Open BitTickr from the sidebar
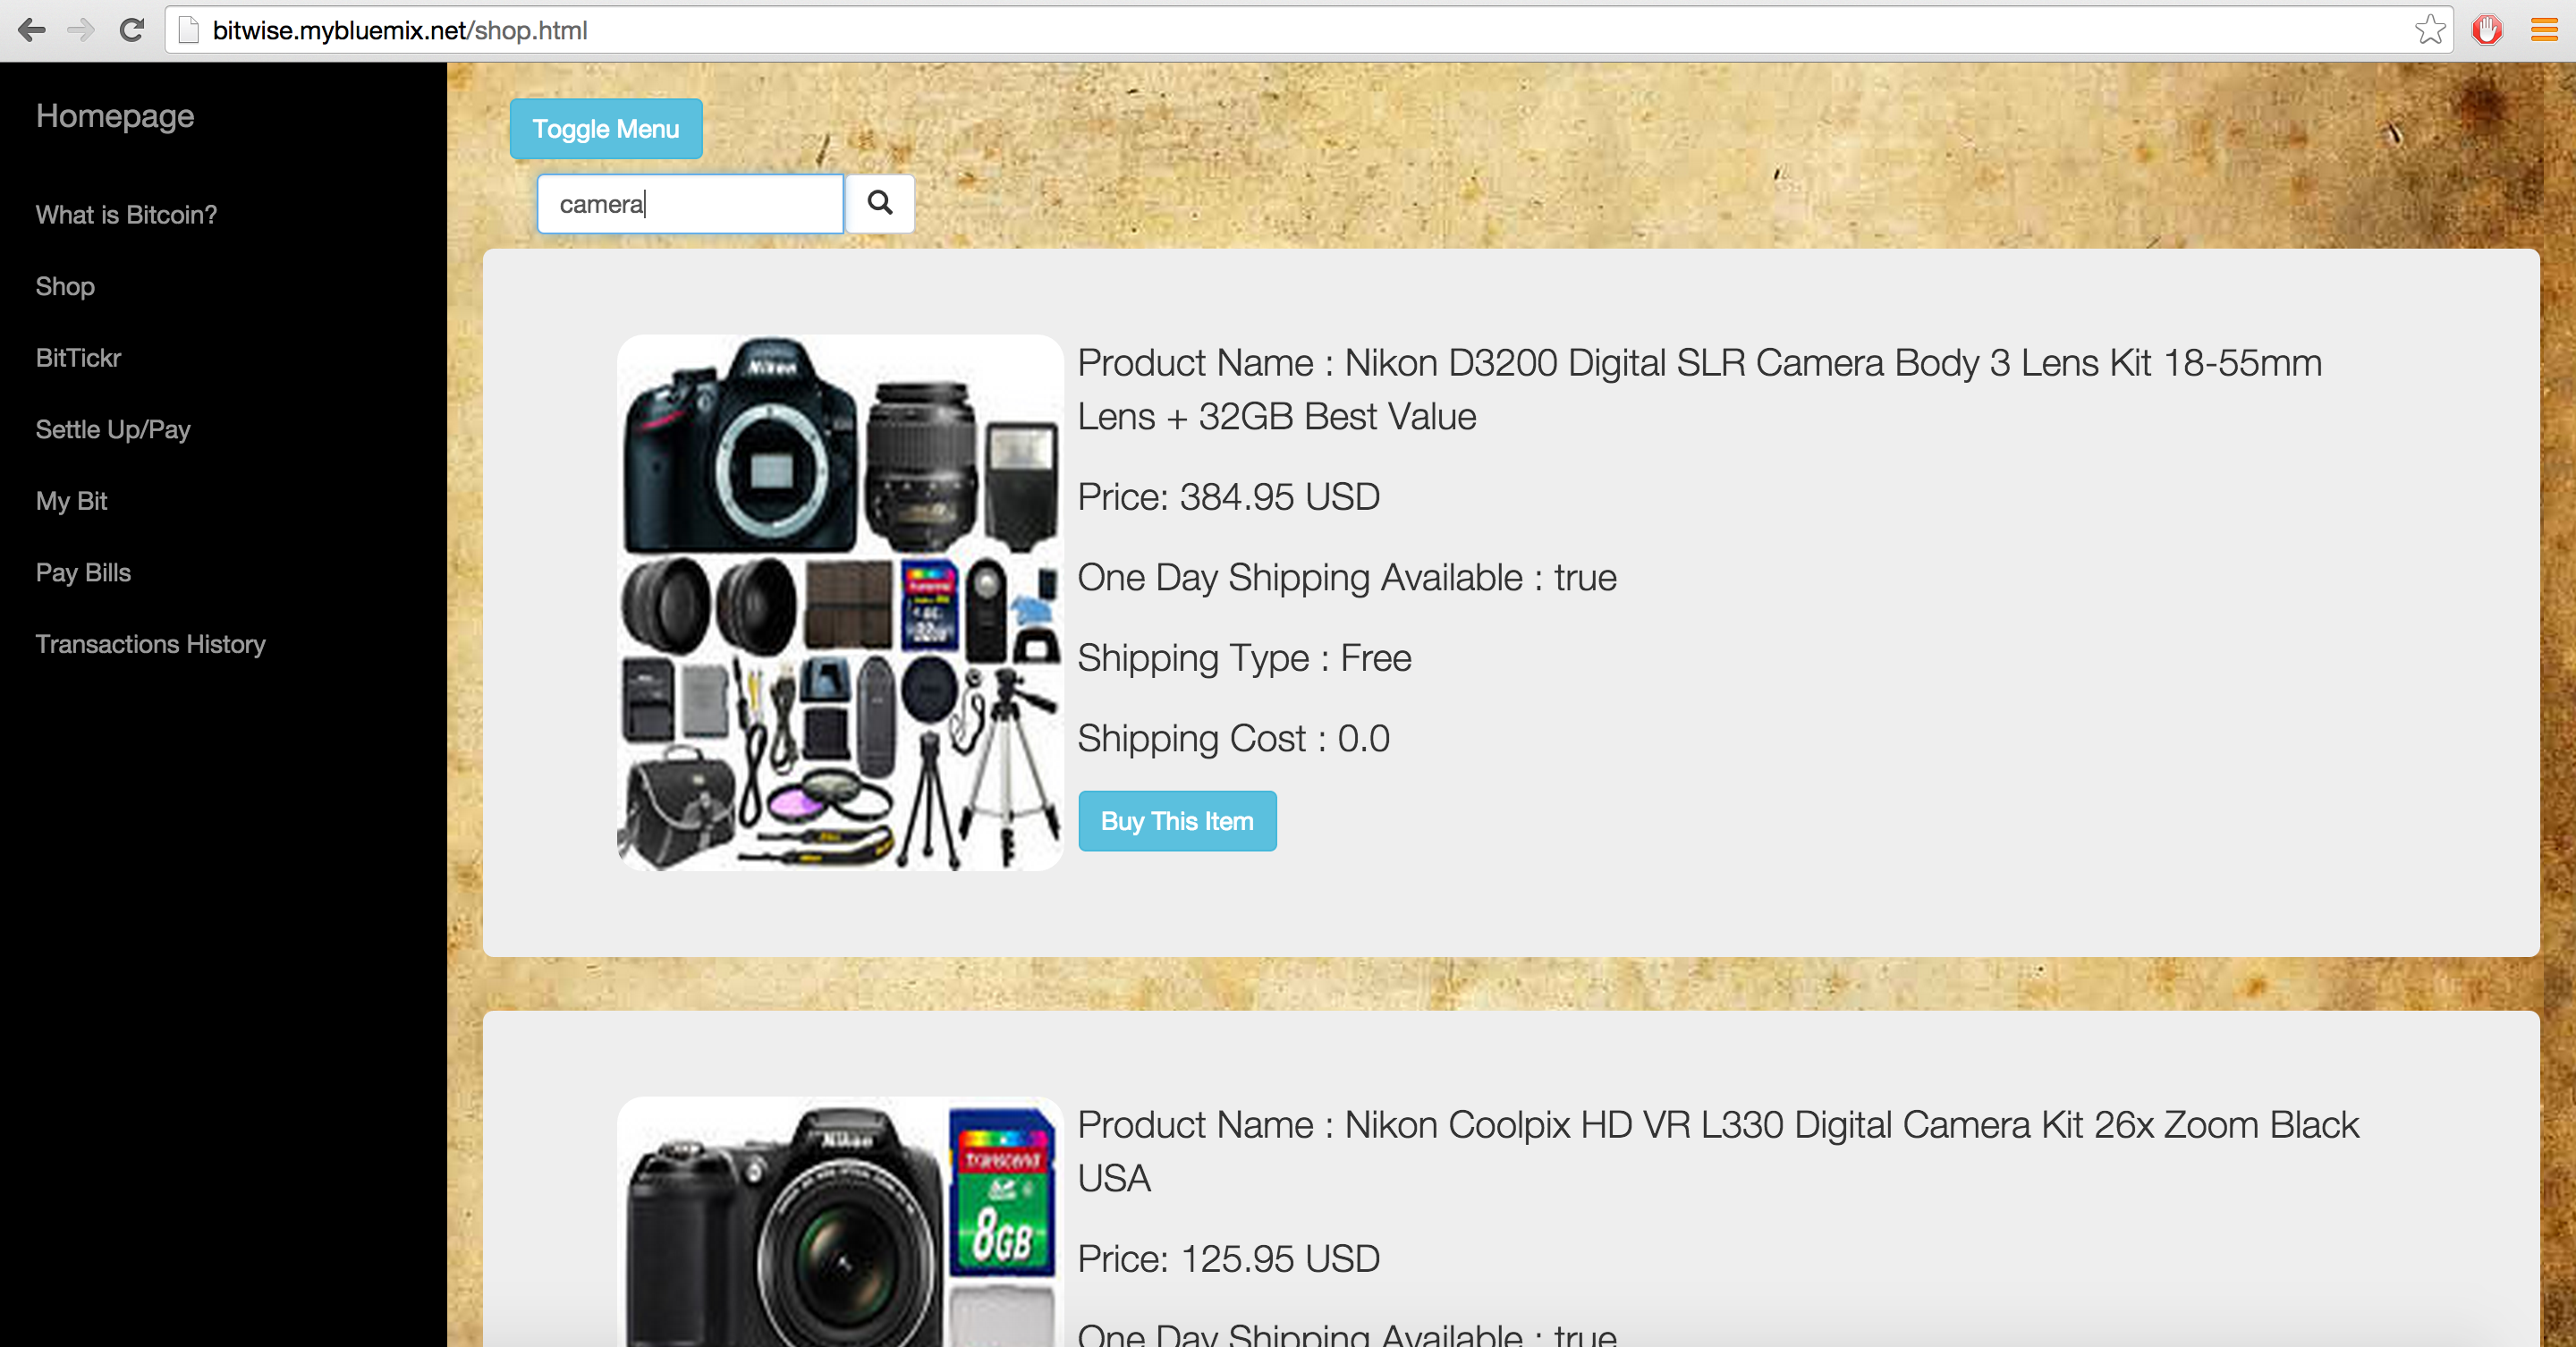Viewport: 2576px width, 1347px height. pos(78,358)
